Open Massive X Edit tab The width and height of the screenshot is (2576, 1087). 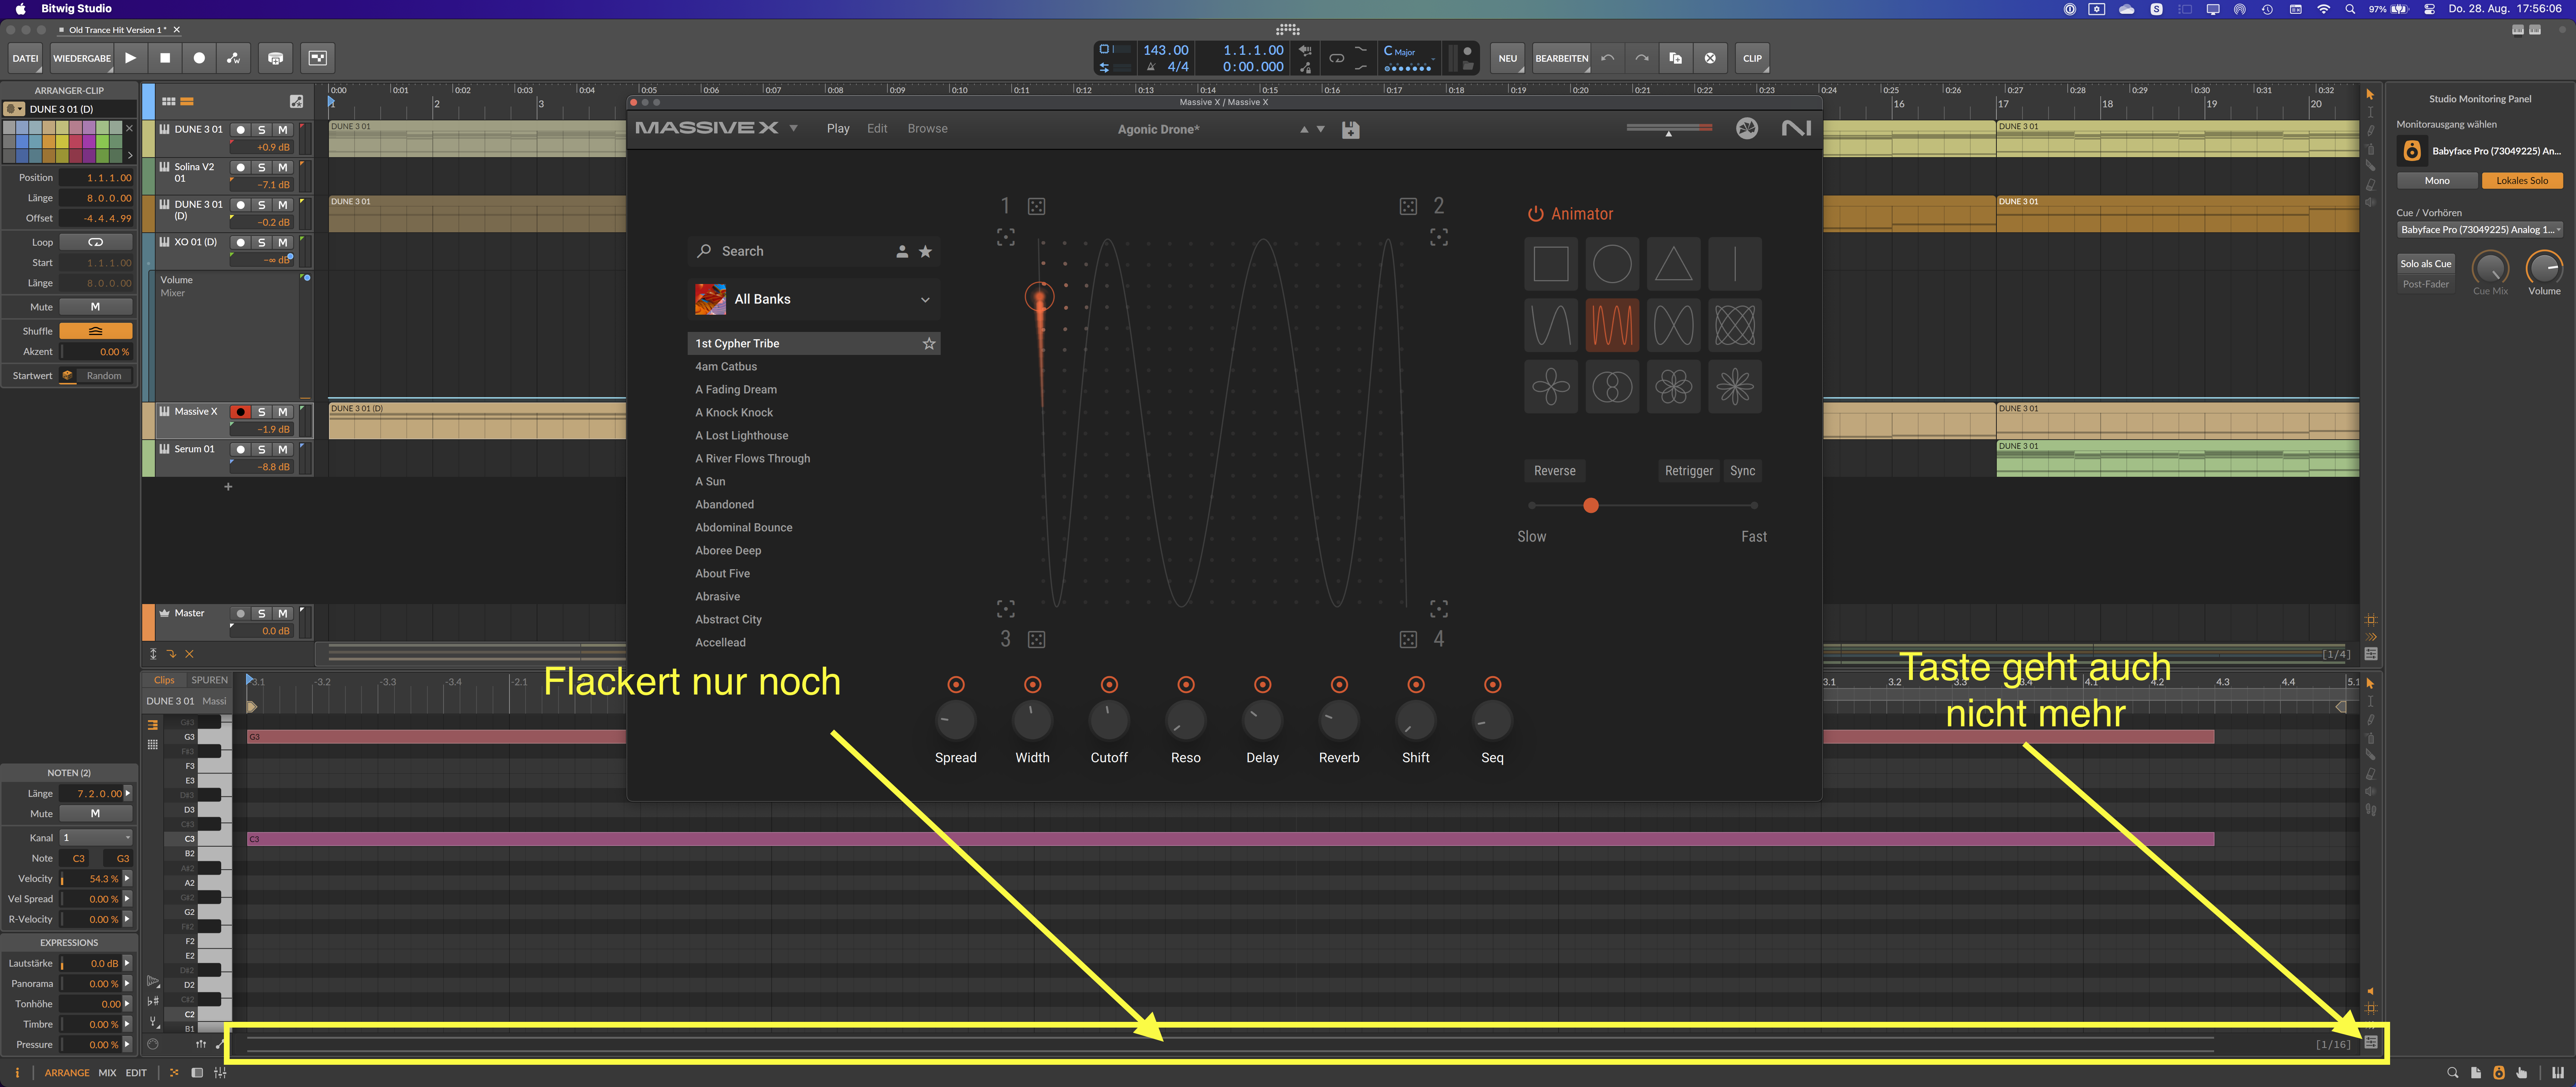tap(877, 129)
